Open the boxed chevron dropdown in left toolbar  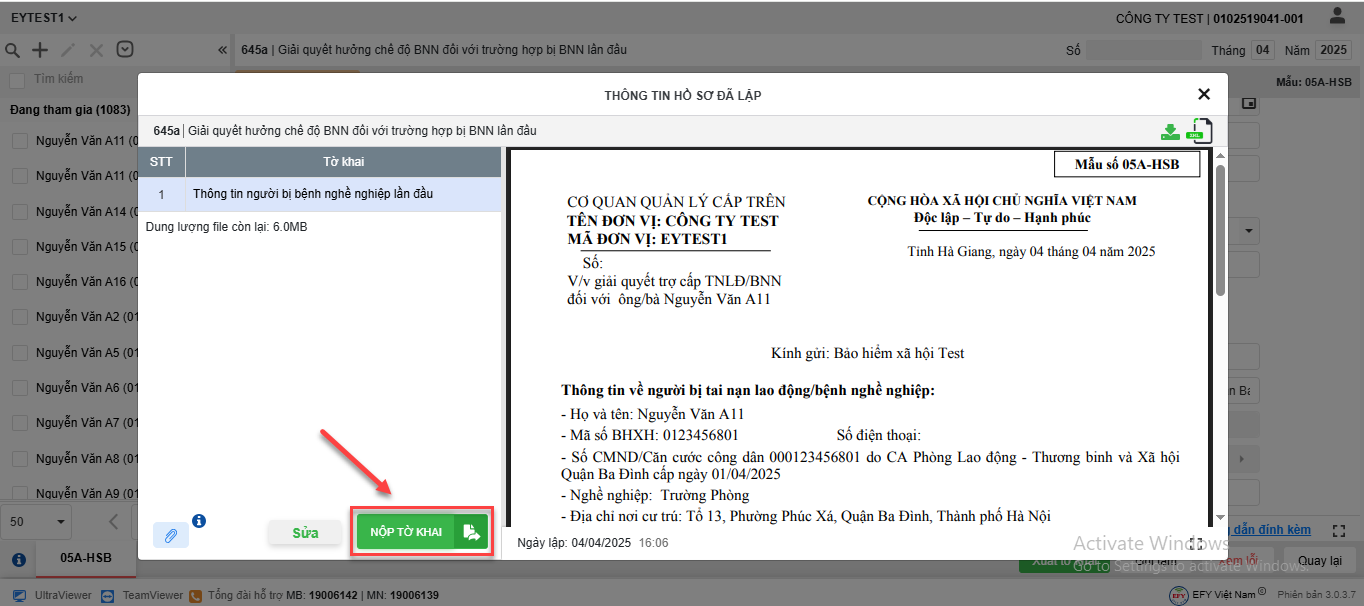125,50
